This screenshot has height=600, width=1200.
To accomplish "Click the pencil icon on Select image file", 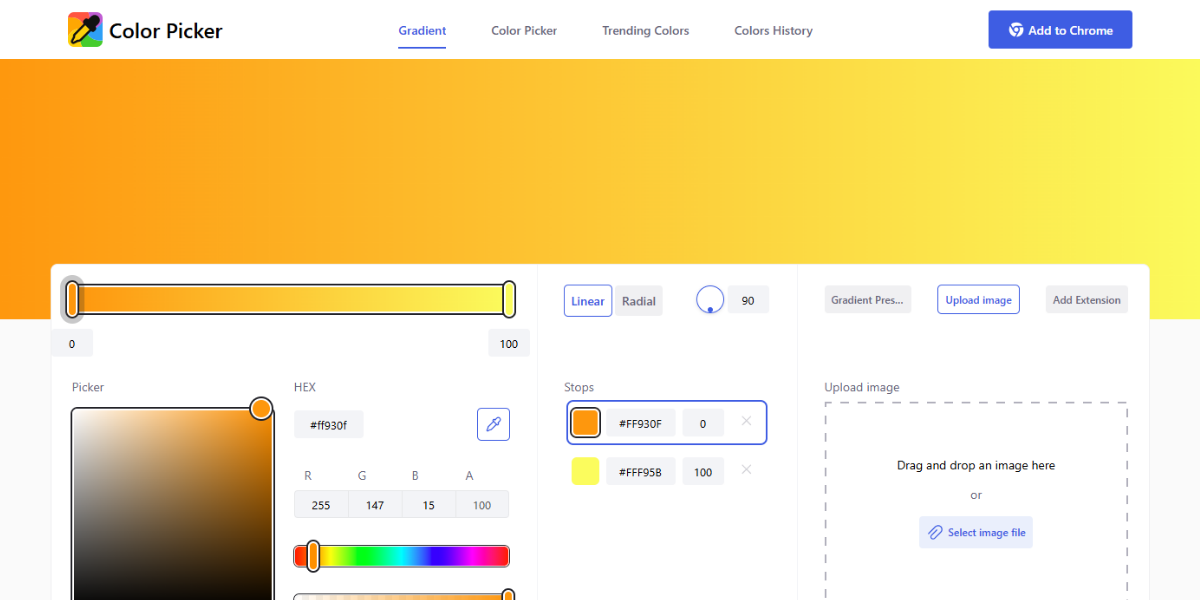I will pyautogui.click(x=936, y=532).
